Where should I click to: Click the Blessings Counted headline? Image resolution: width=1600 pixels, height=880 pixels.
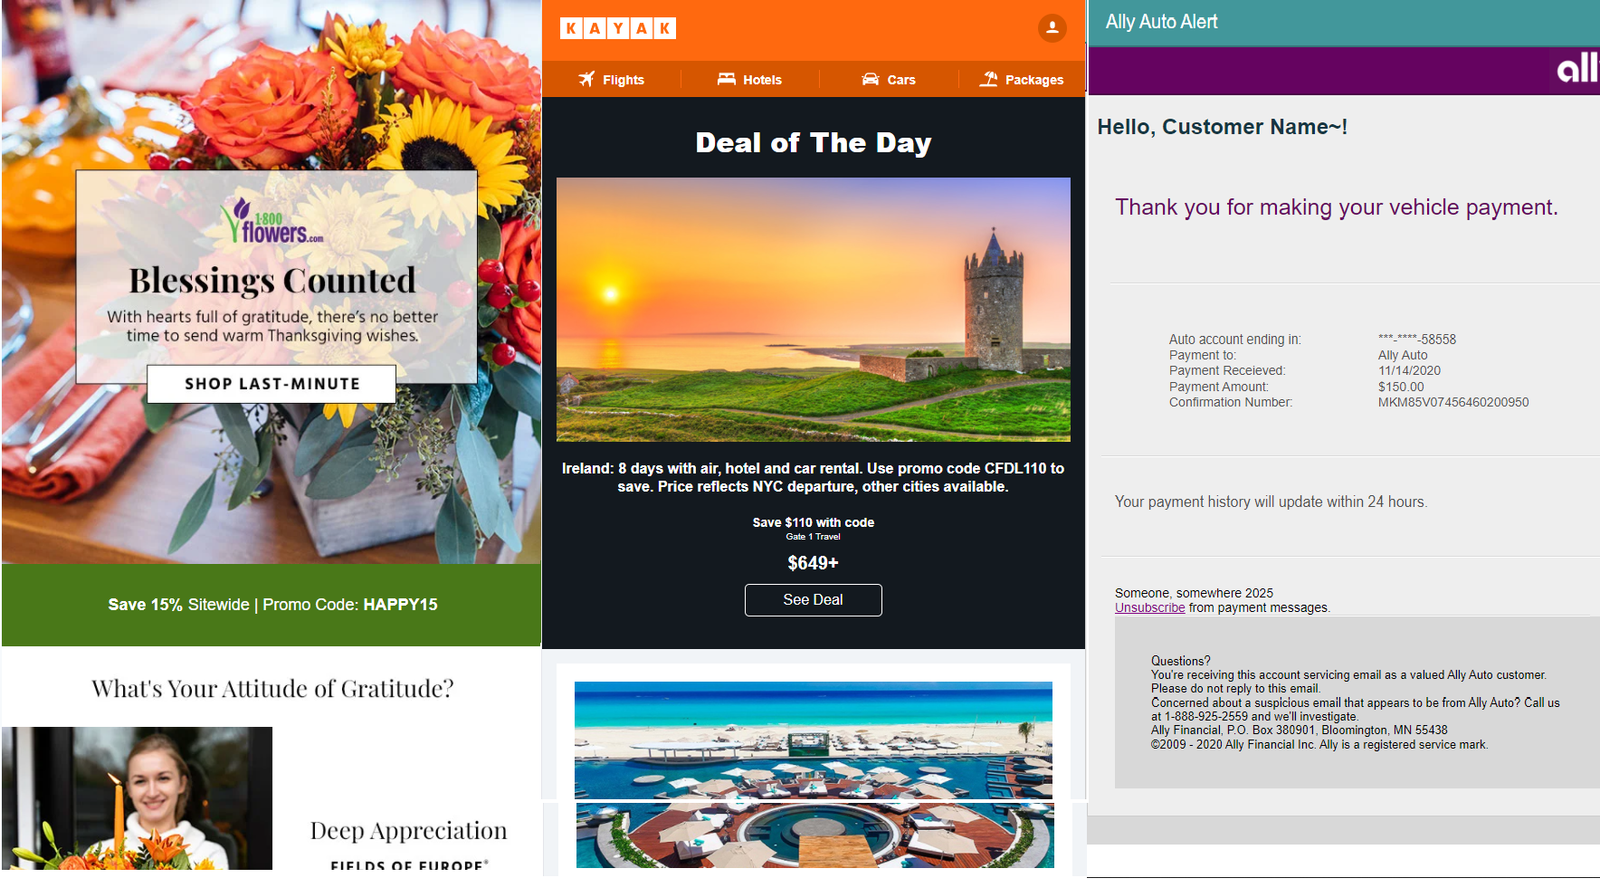point(272,281)
